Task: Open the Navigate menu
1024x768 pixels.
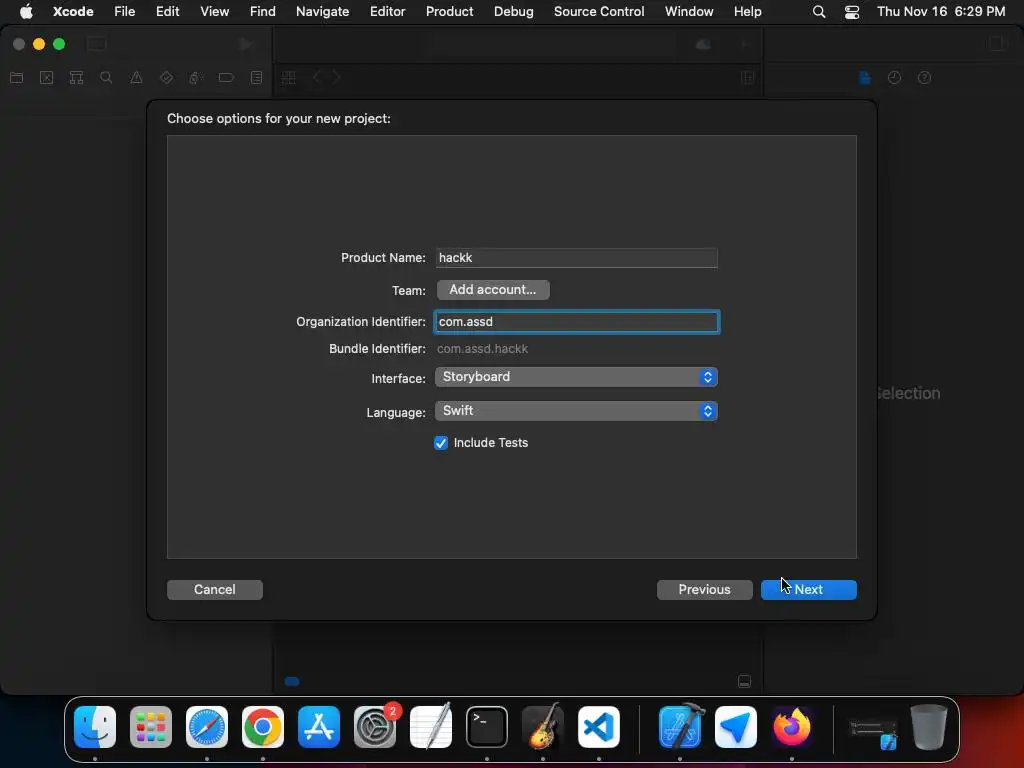Action: click(x=323, y=11)
